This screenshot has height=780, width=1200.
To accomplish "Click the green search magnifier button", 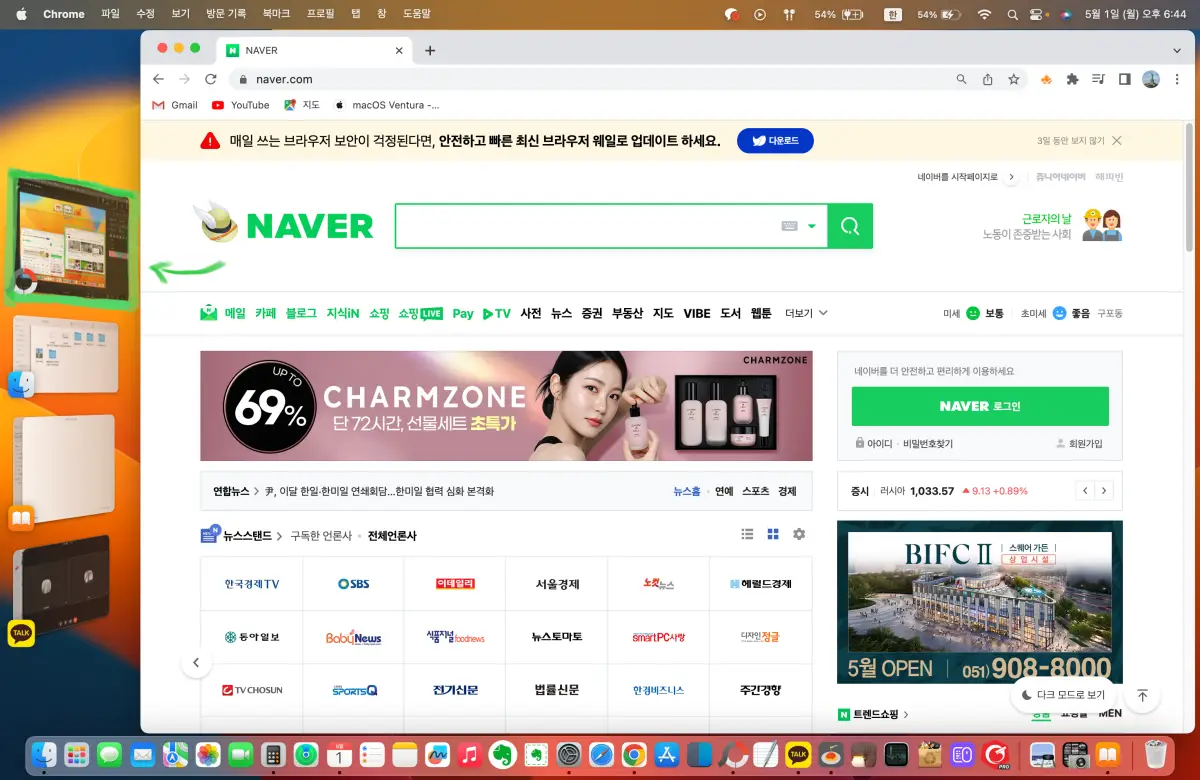I will point(849,226).
